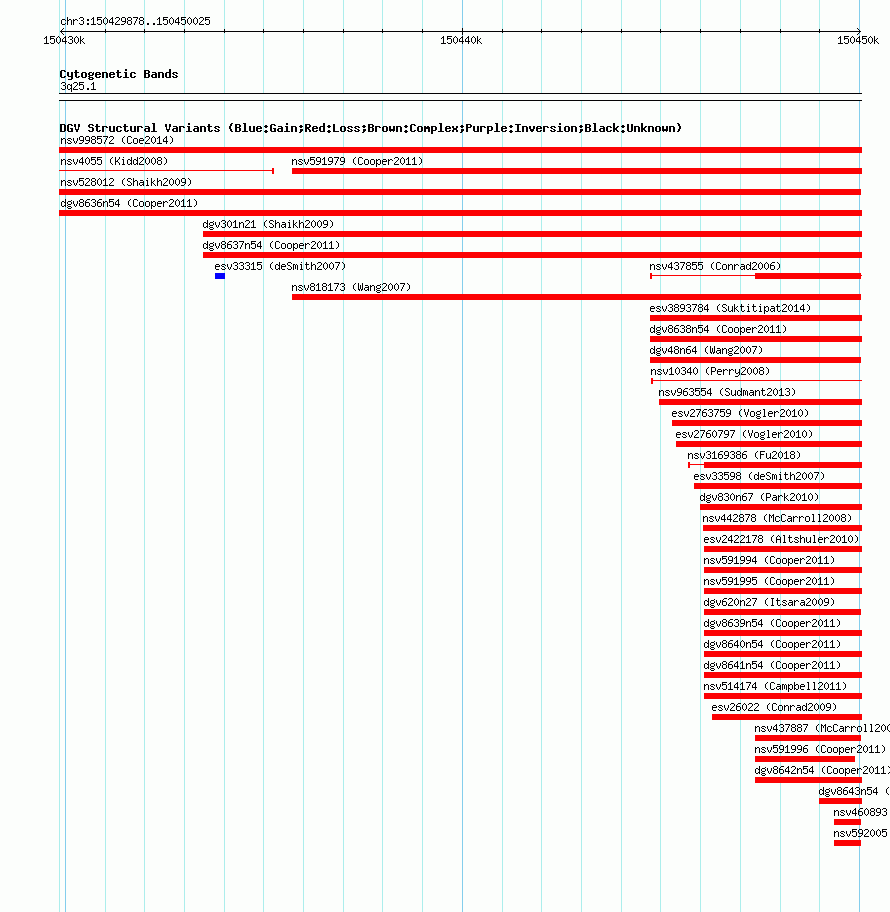Viewport: 890px width, 912px height.
Task: Click the 150450k ruler marker
Action: coord(858,40)
